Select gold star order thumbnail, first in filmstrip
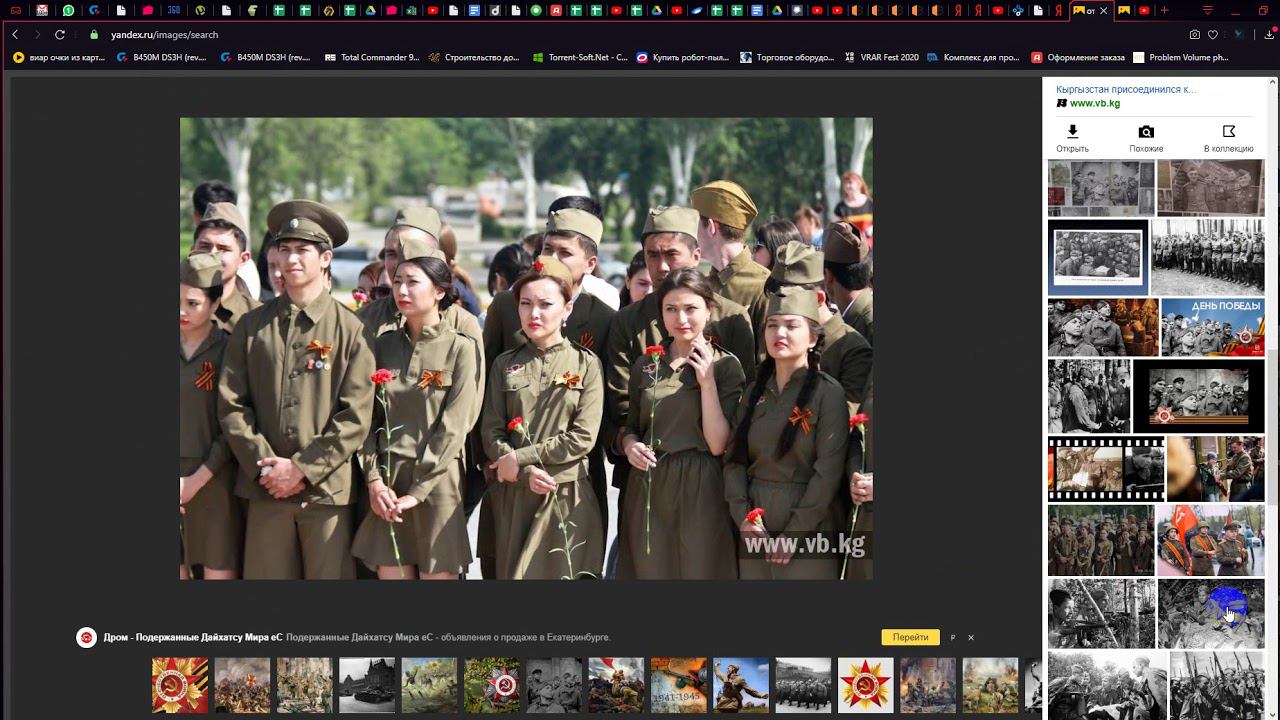The image size is (1280, 720). tap(180, 685)
